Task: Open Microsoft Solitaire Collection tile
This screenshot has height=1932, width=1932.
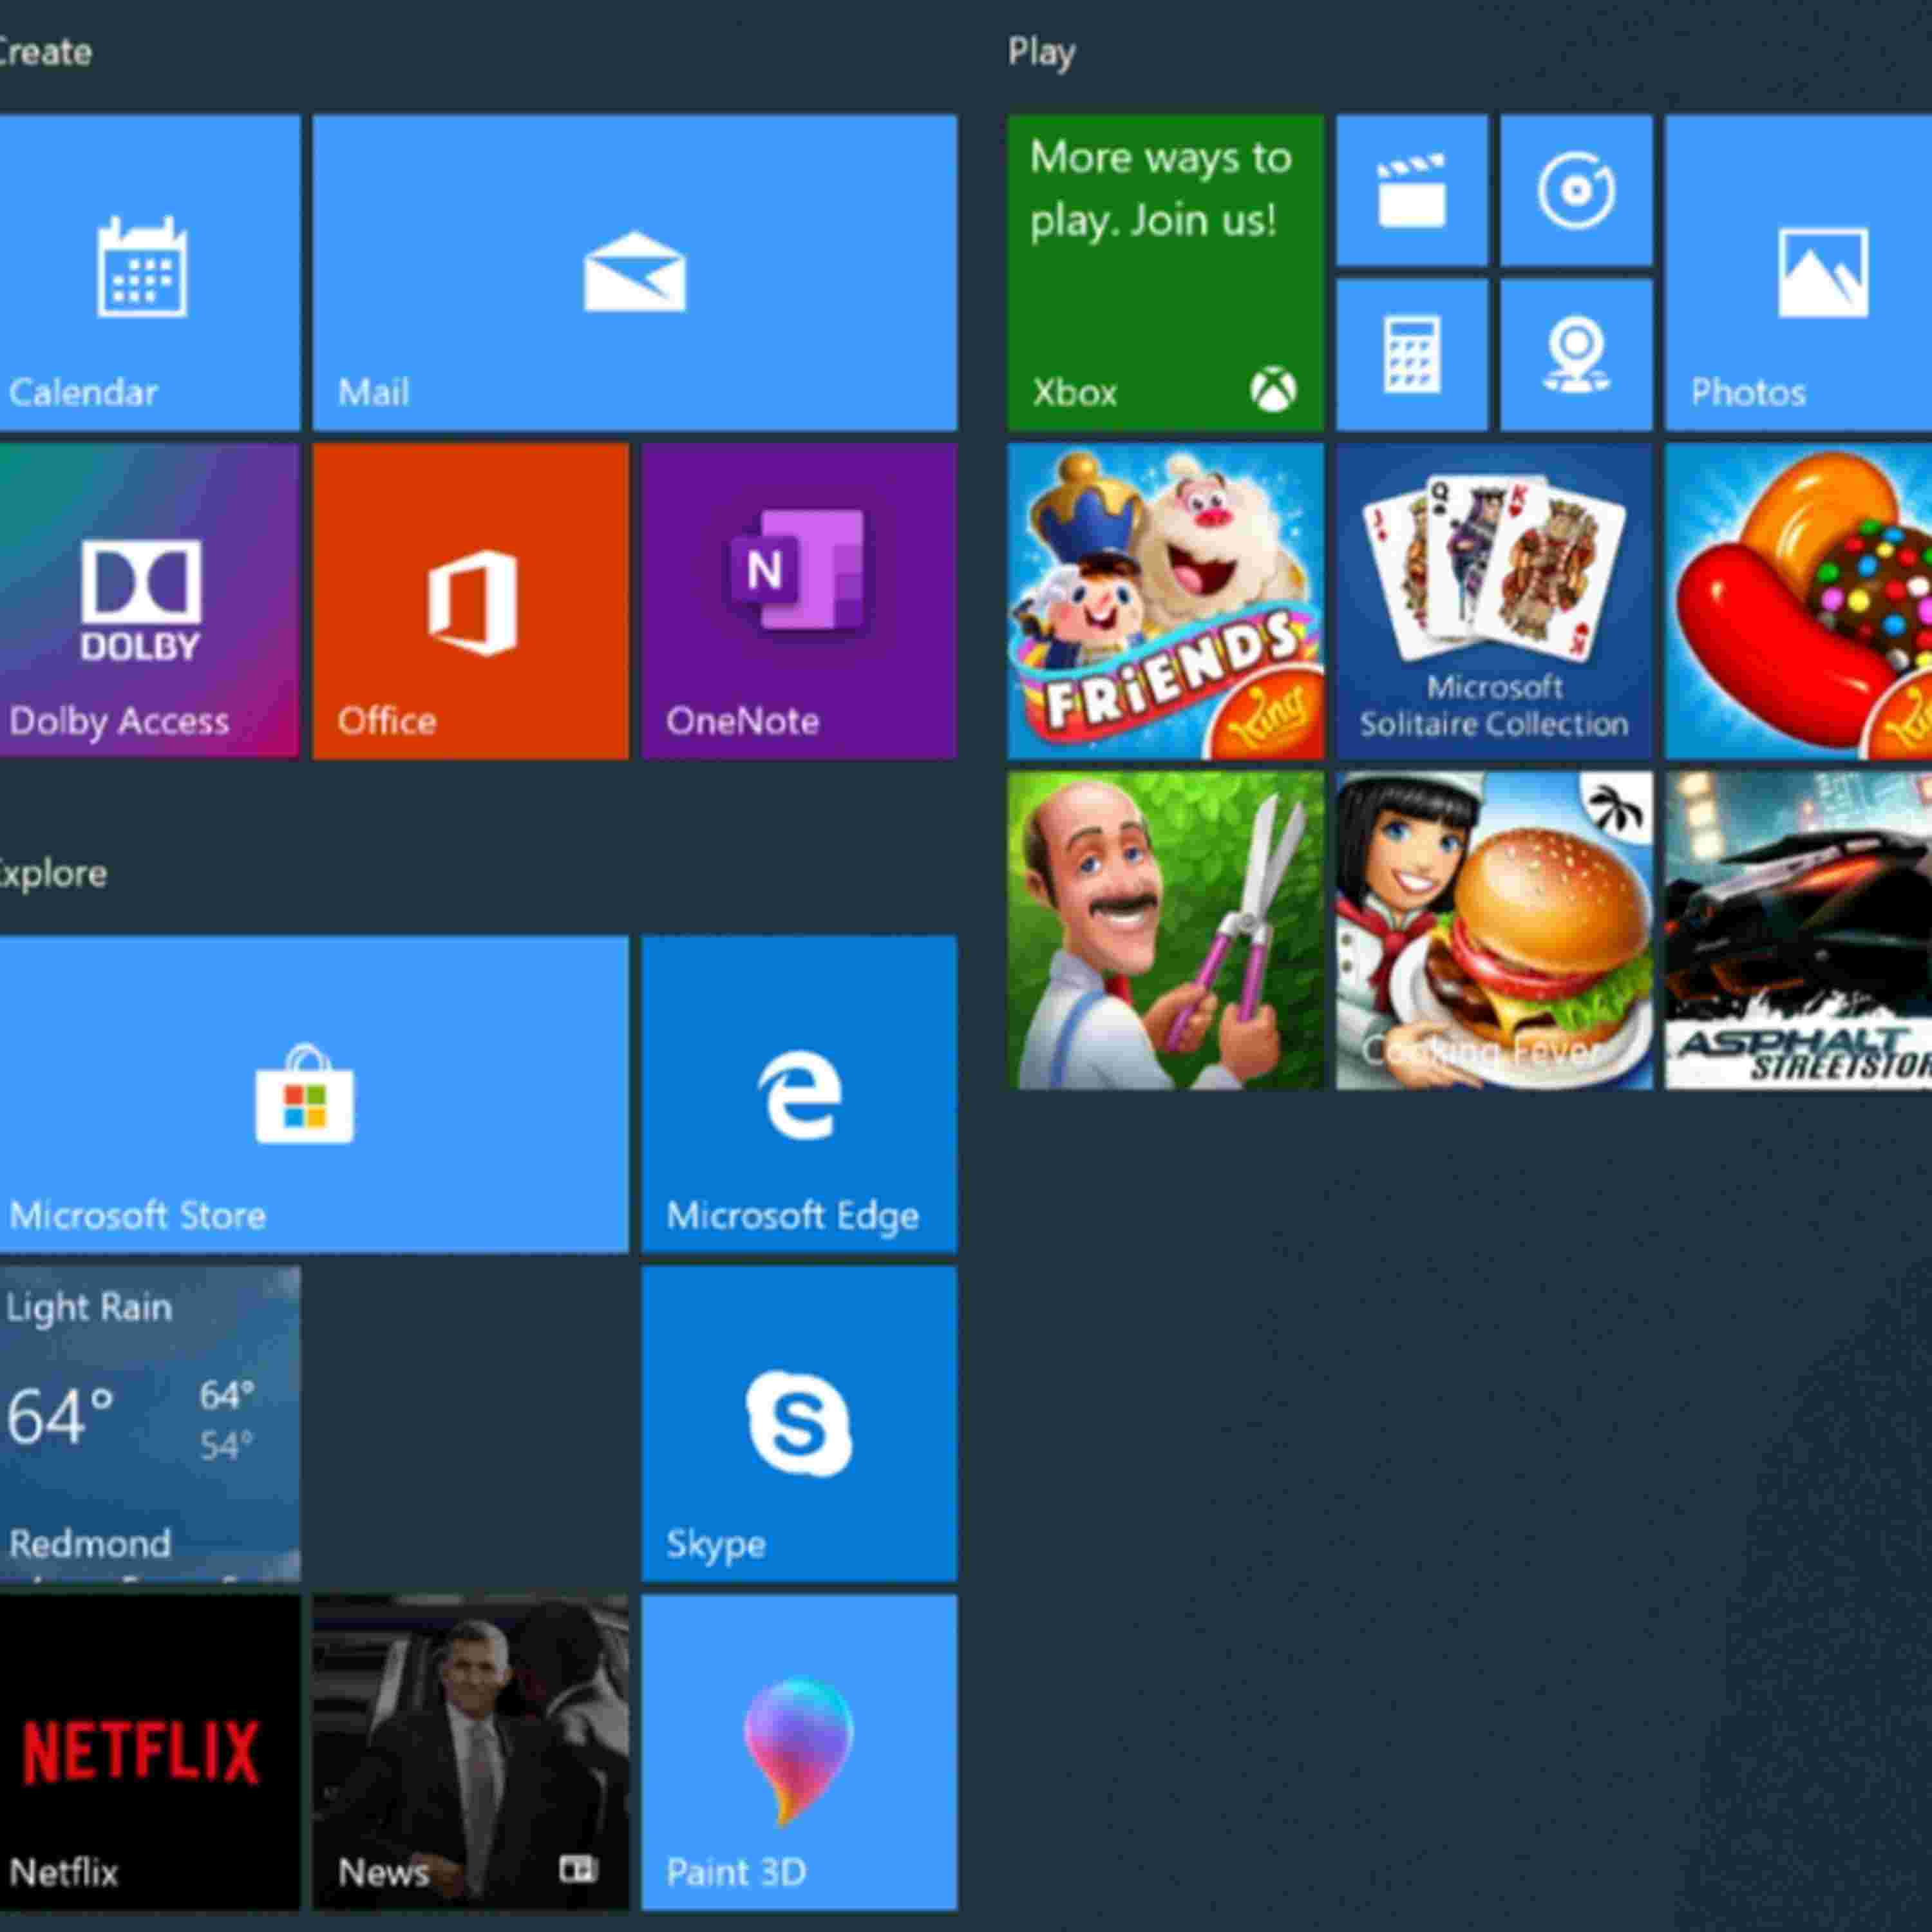Action: tap(1493, 601)
